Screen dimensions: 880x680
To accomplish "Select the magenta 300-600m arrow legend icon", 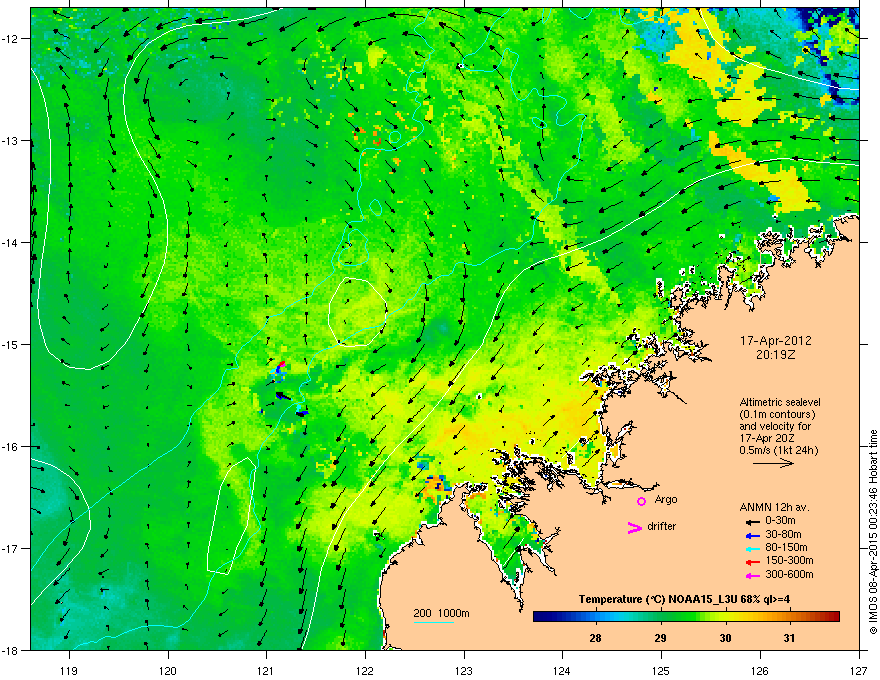I will coord(752,575).
